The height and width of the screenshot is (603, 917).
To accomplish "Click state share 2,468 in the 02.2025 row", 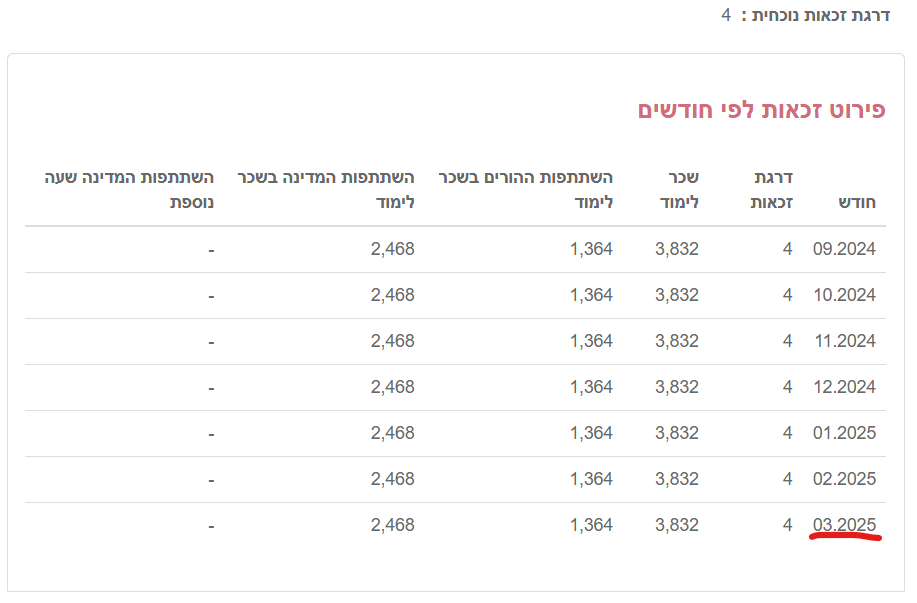I will (392, 479).
